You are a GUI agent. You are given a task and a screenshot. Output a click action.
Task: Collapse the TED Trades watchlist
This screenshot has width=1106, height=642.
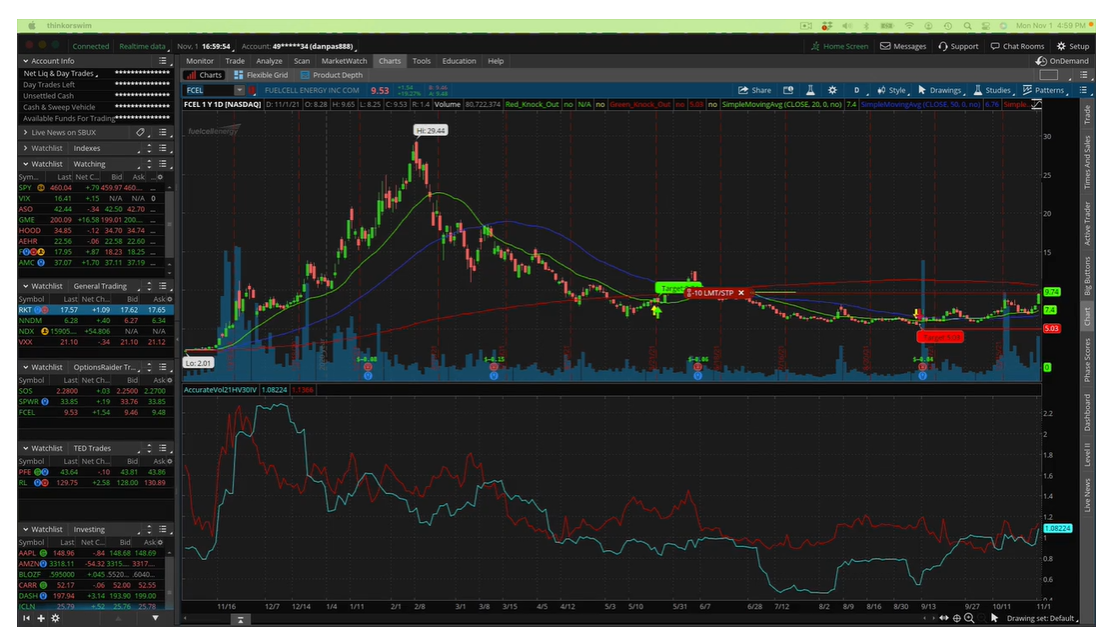pos(26,448)
